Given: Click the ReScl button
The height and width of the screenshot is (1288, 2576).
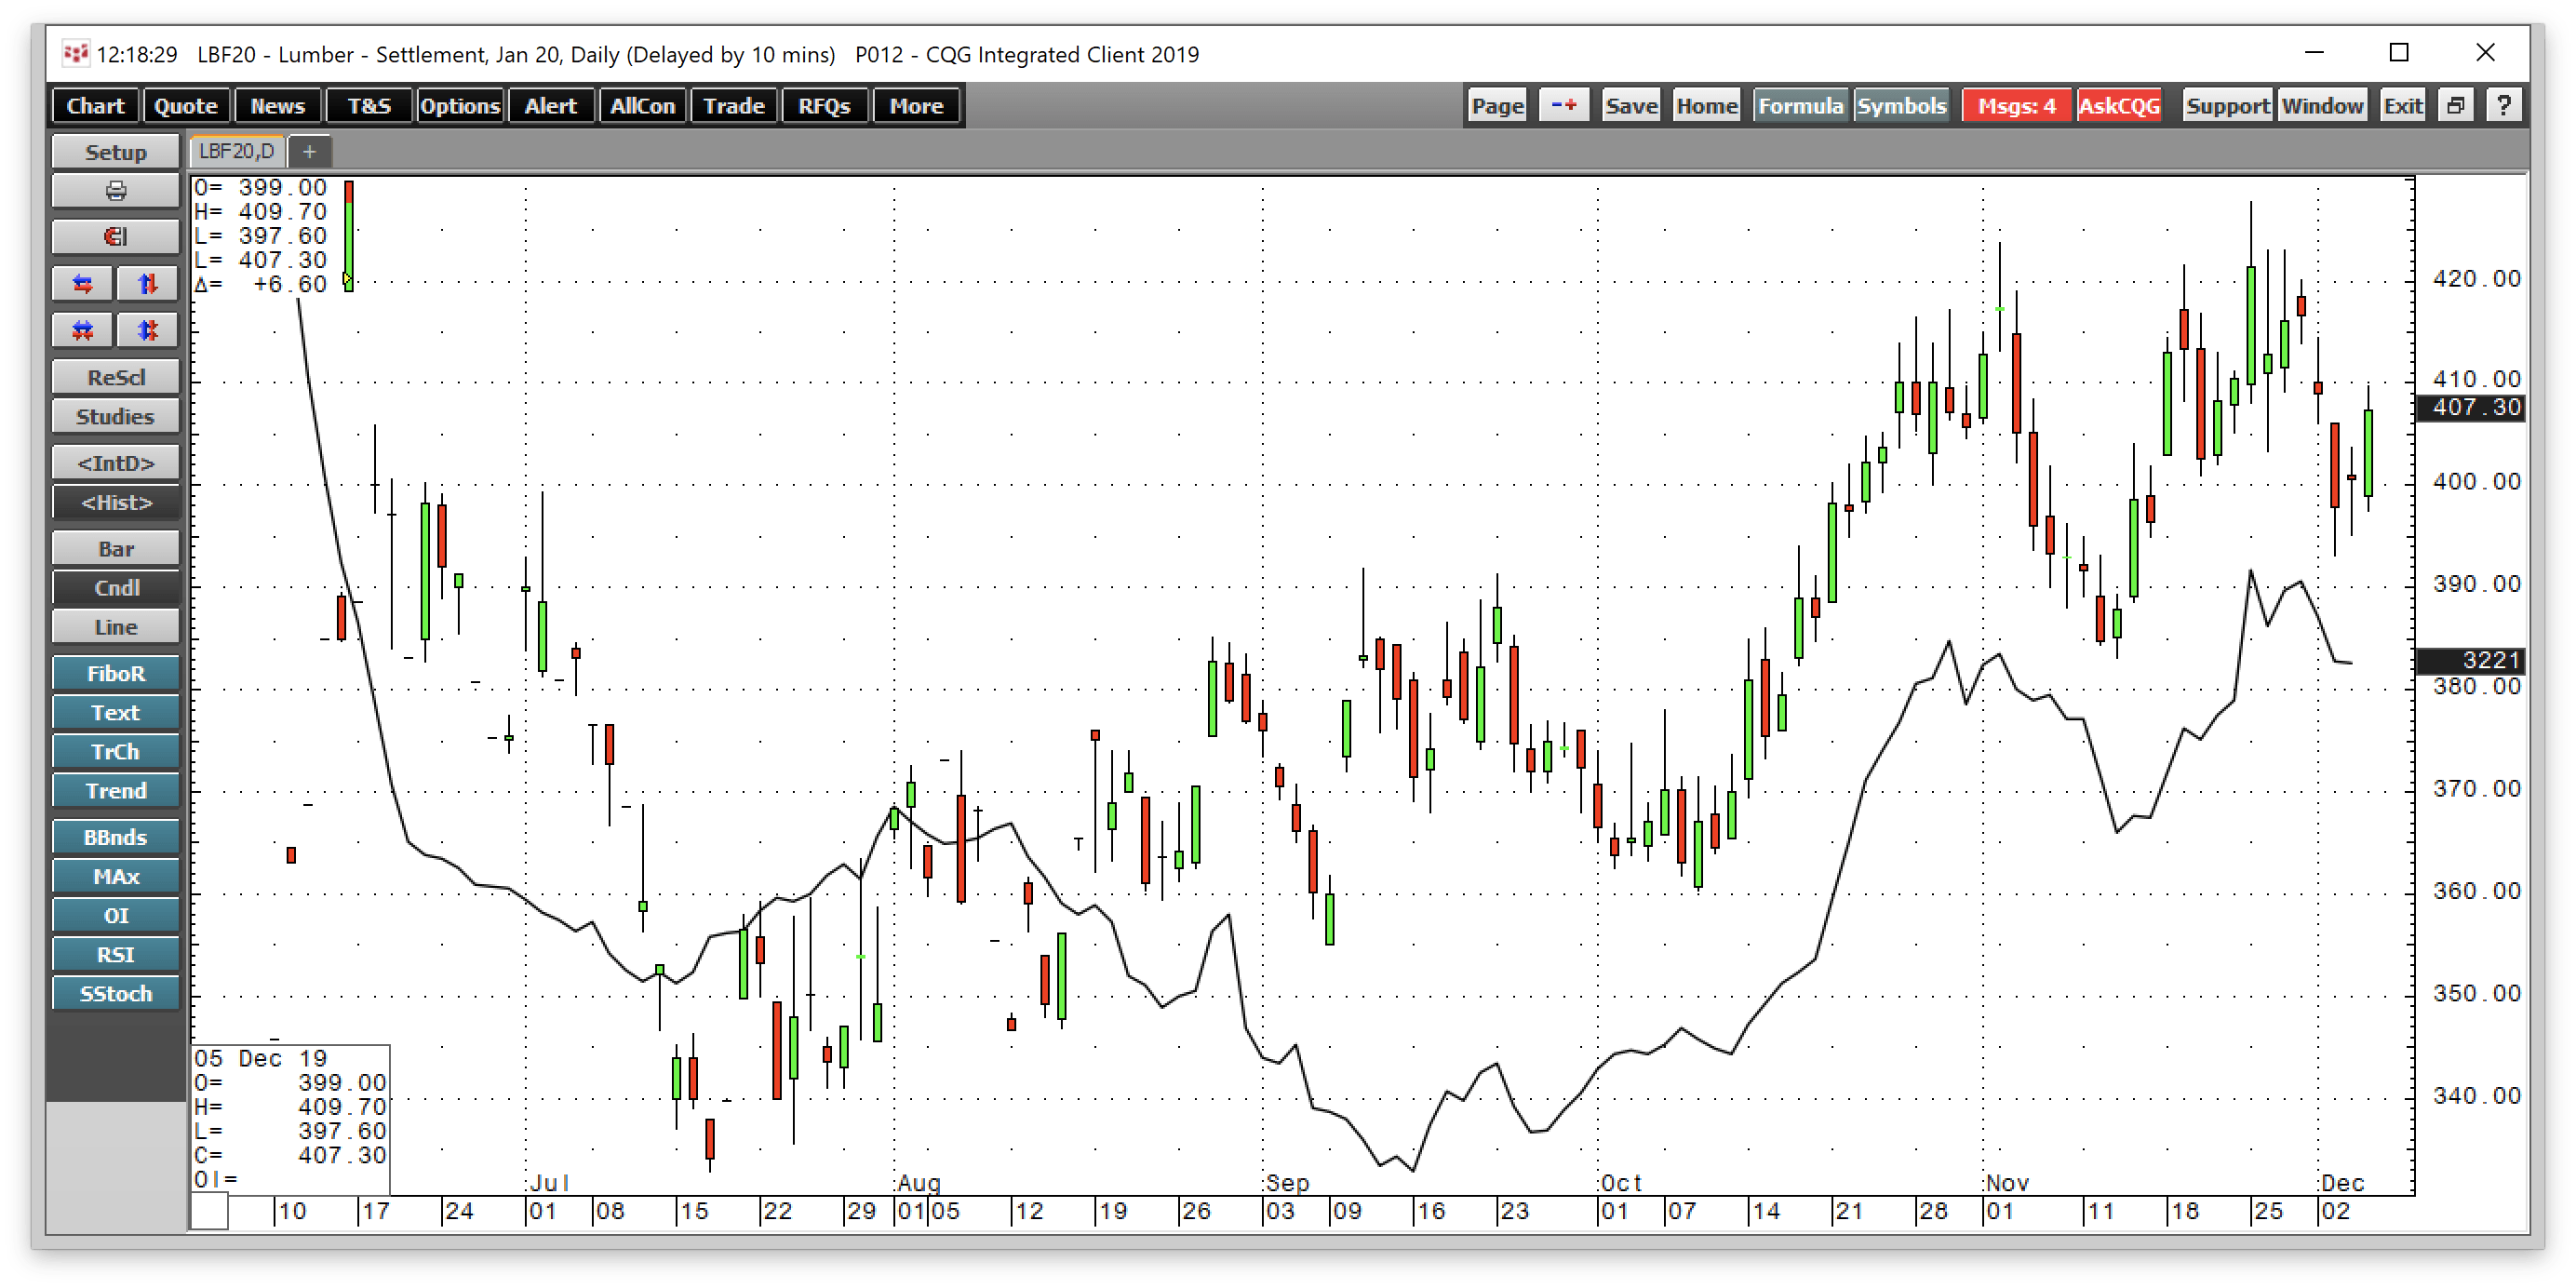Looking at the screenshot, I should 115,377.
